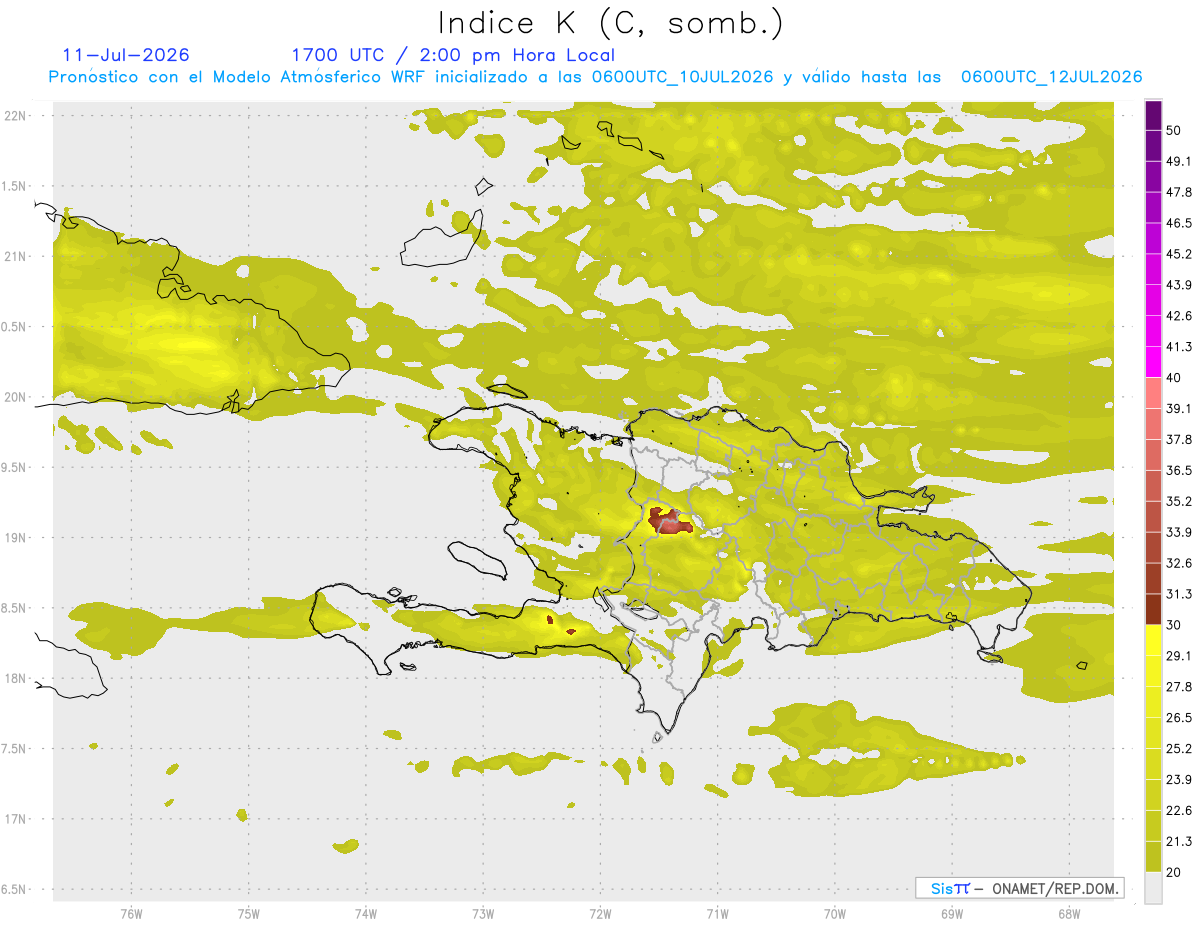Click the "21N" latitude label
The image size is (1200, 927).
tap(16, 256)
